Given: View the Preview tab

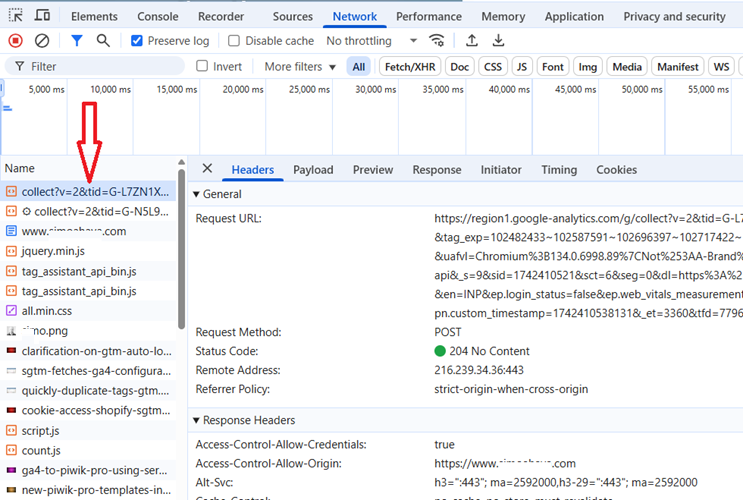Looking at the screenshot, I should [373, 170].
